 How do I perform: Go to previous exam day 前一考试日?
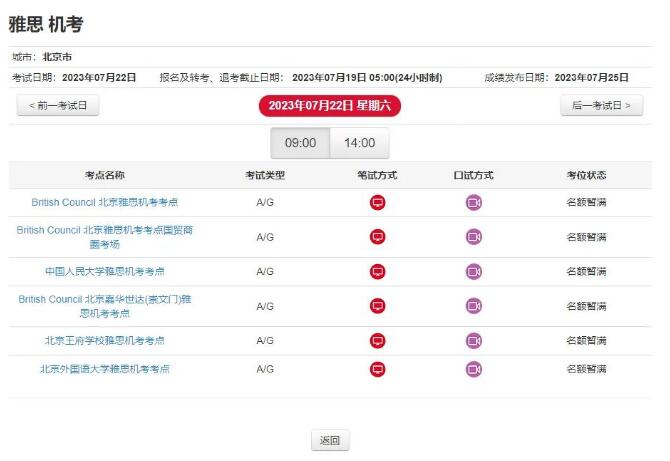[58, 105]
